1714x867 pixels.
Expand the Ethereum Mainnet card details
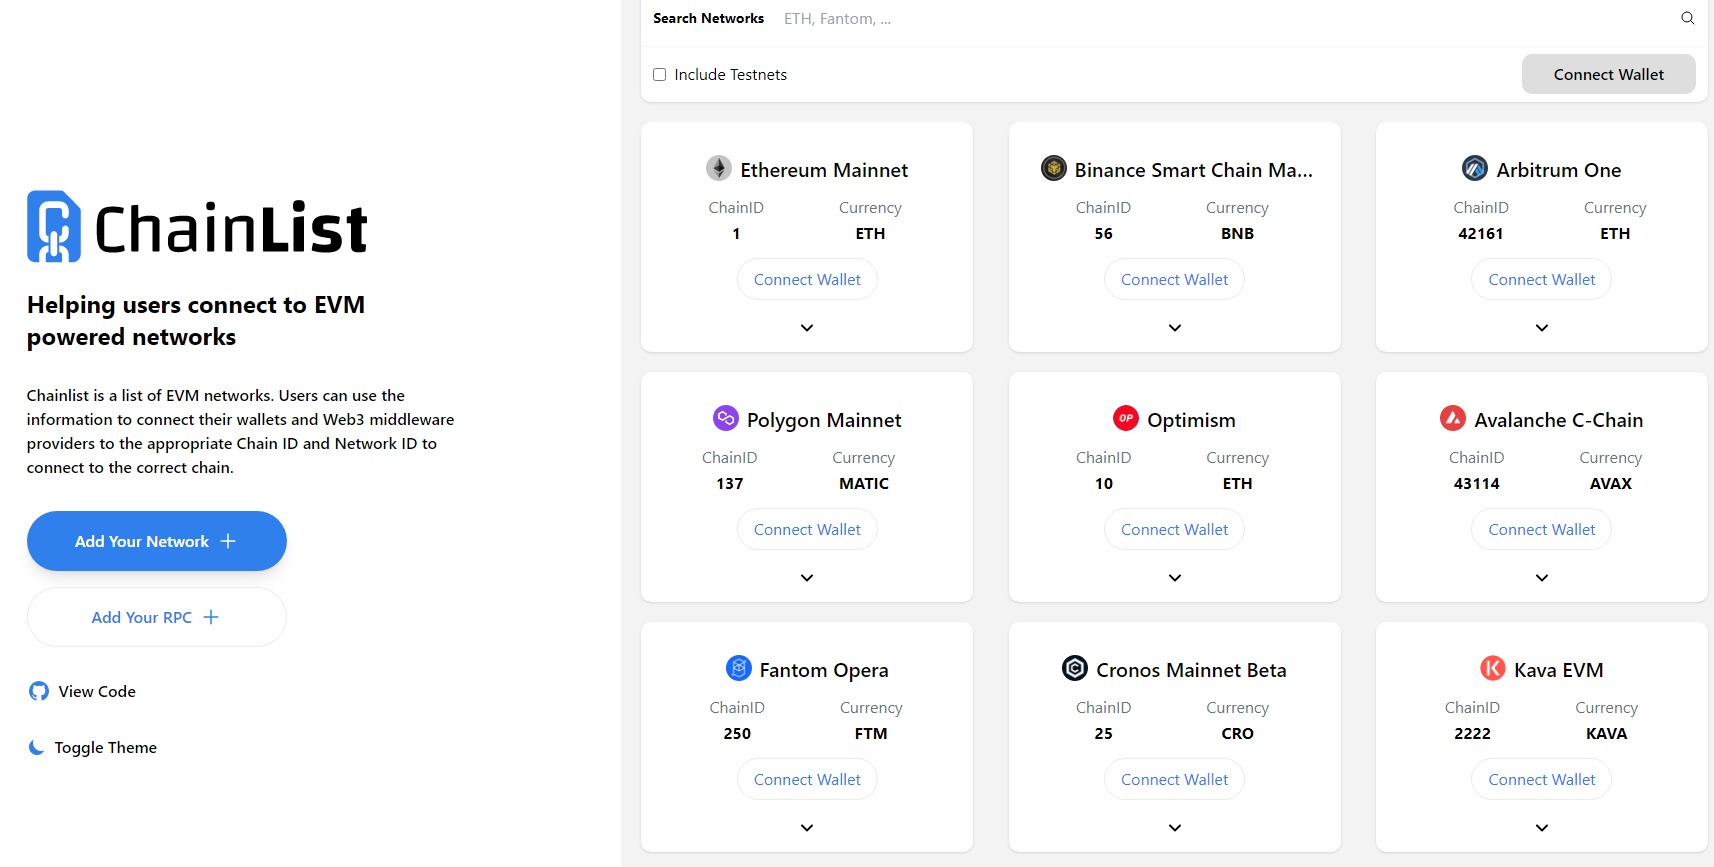[x=807, y=328]
